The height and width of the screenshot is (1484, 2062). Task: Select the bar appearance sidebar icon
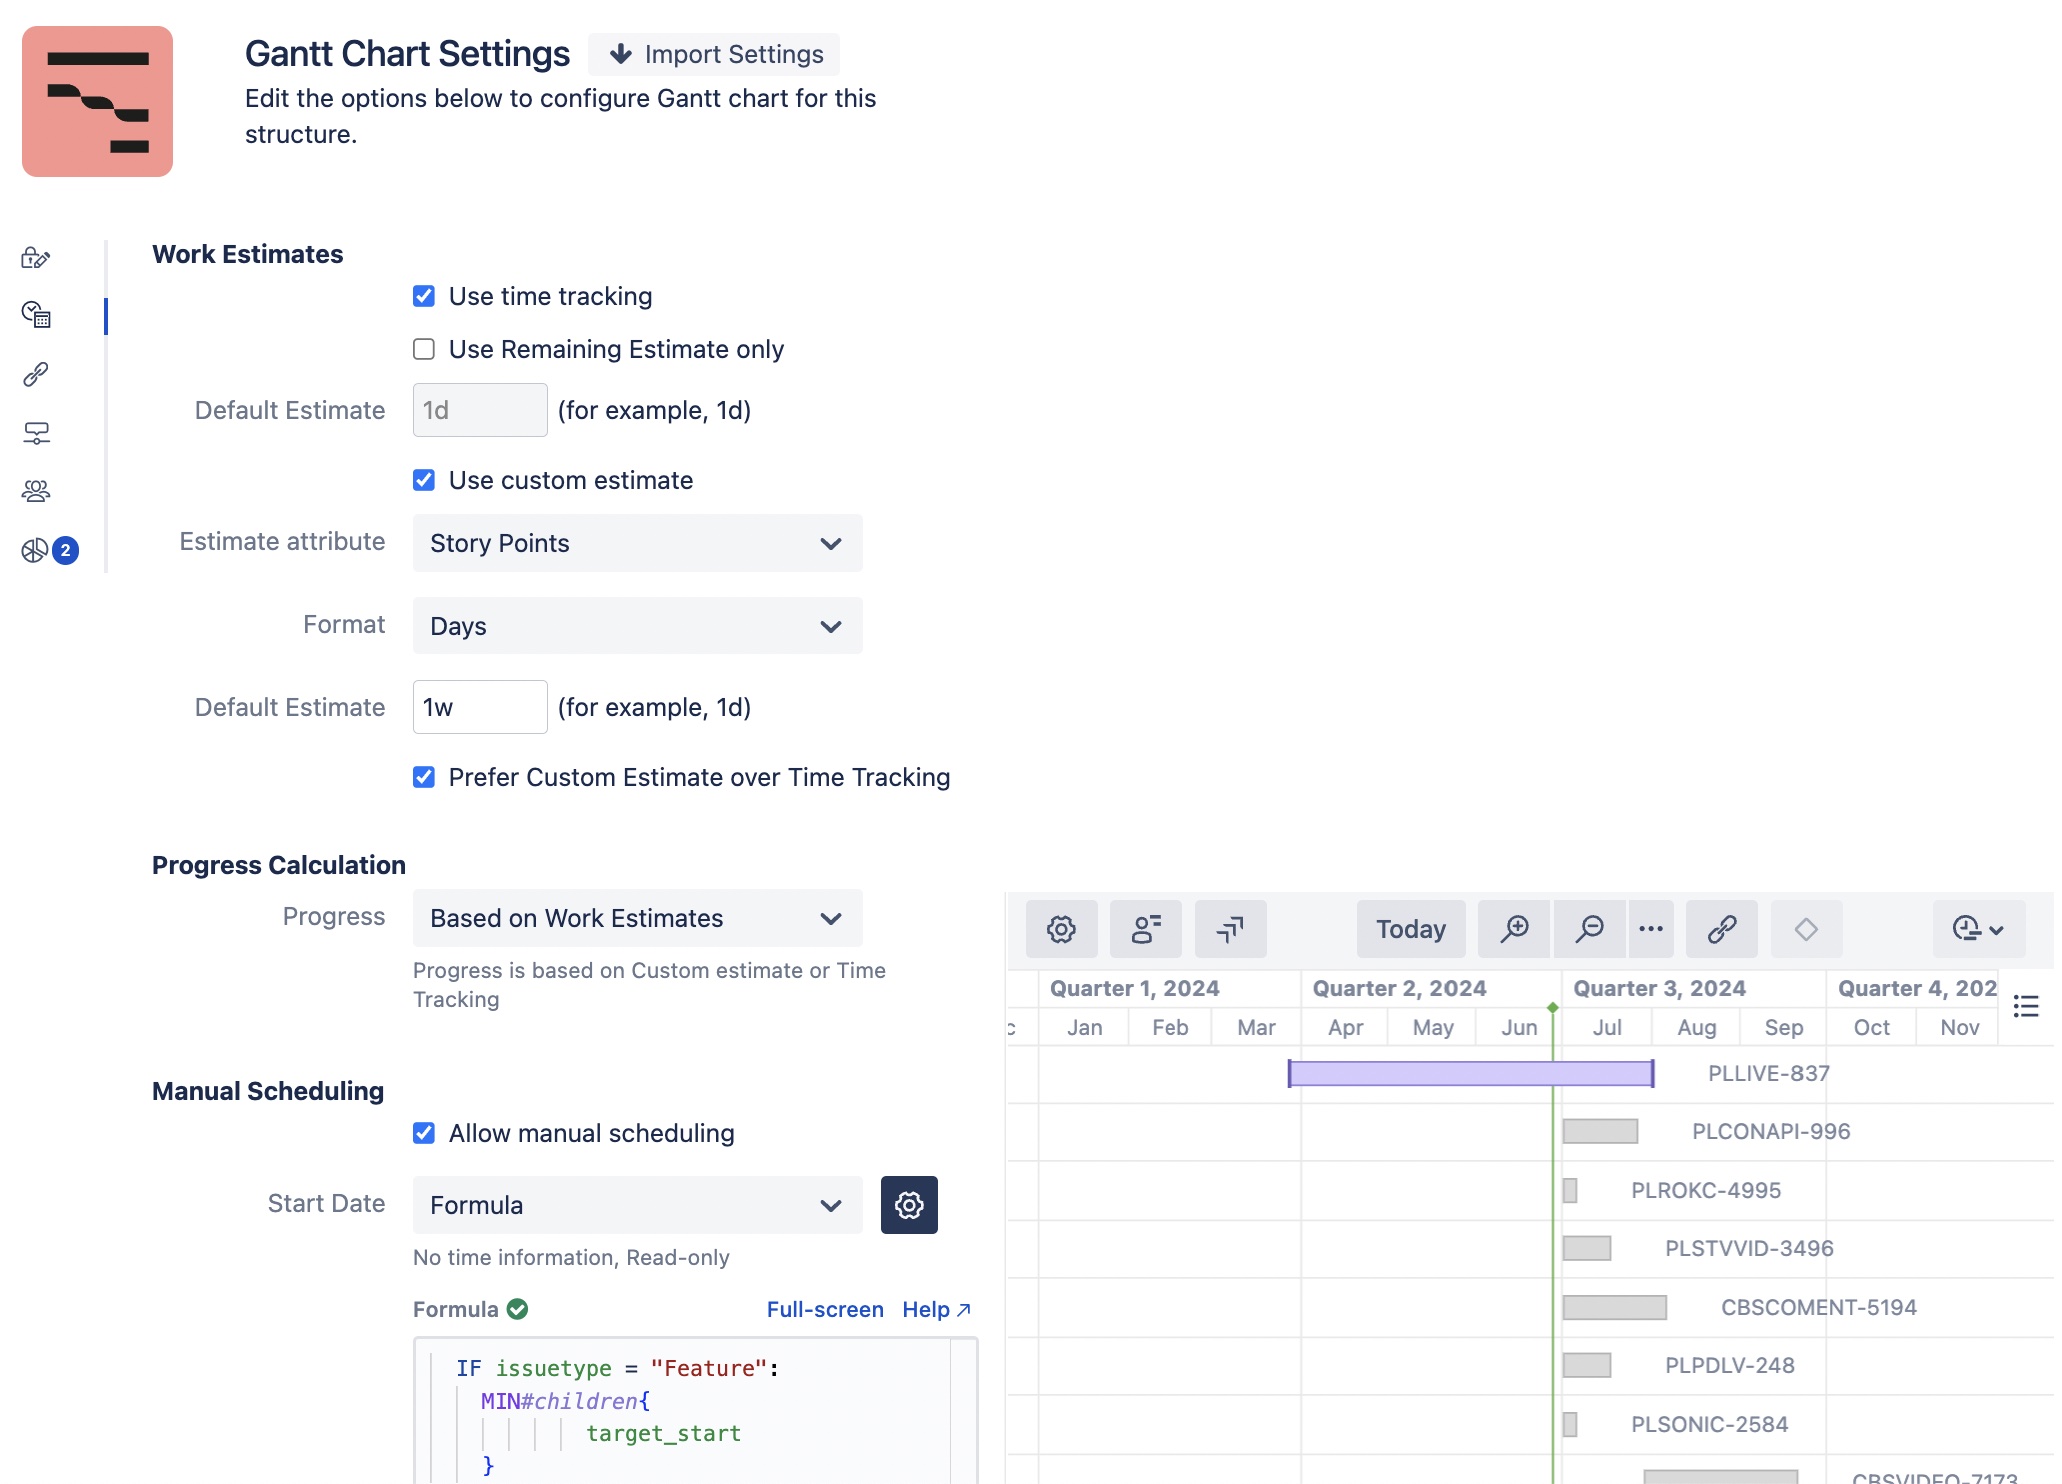point(35,433)
